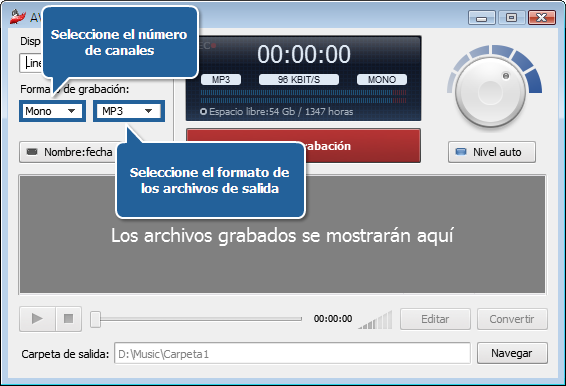Click the Editar button
This screenshot has width=566, height=386.
[x=435, y=319]
